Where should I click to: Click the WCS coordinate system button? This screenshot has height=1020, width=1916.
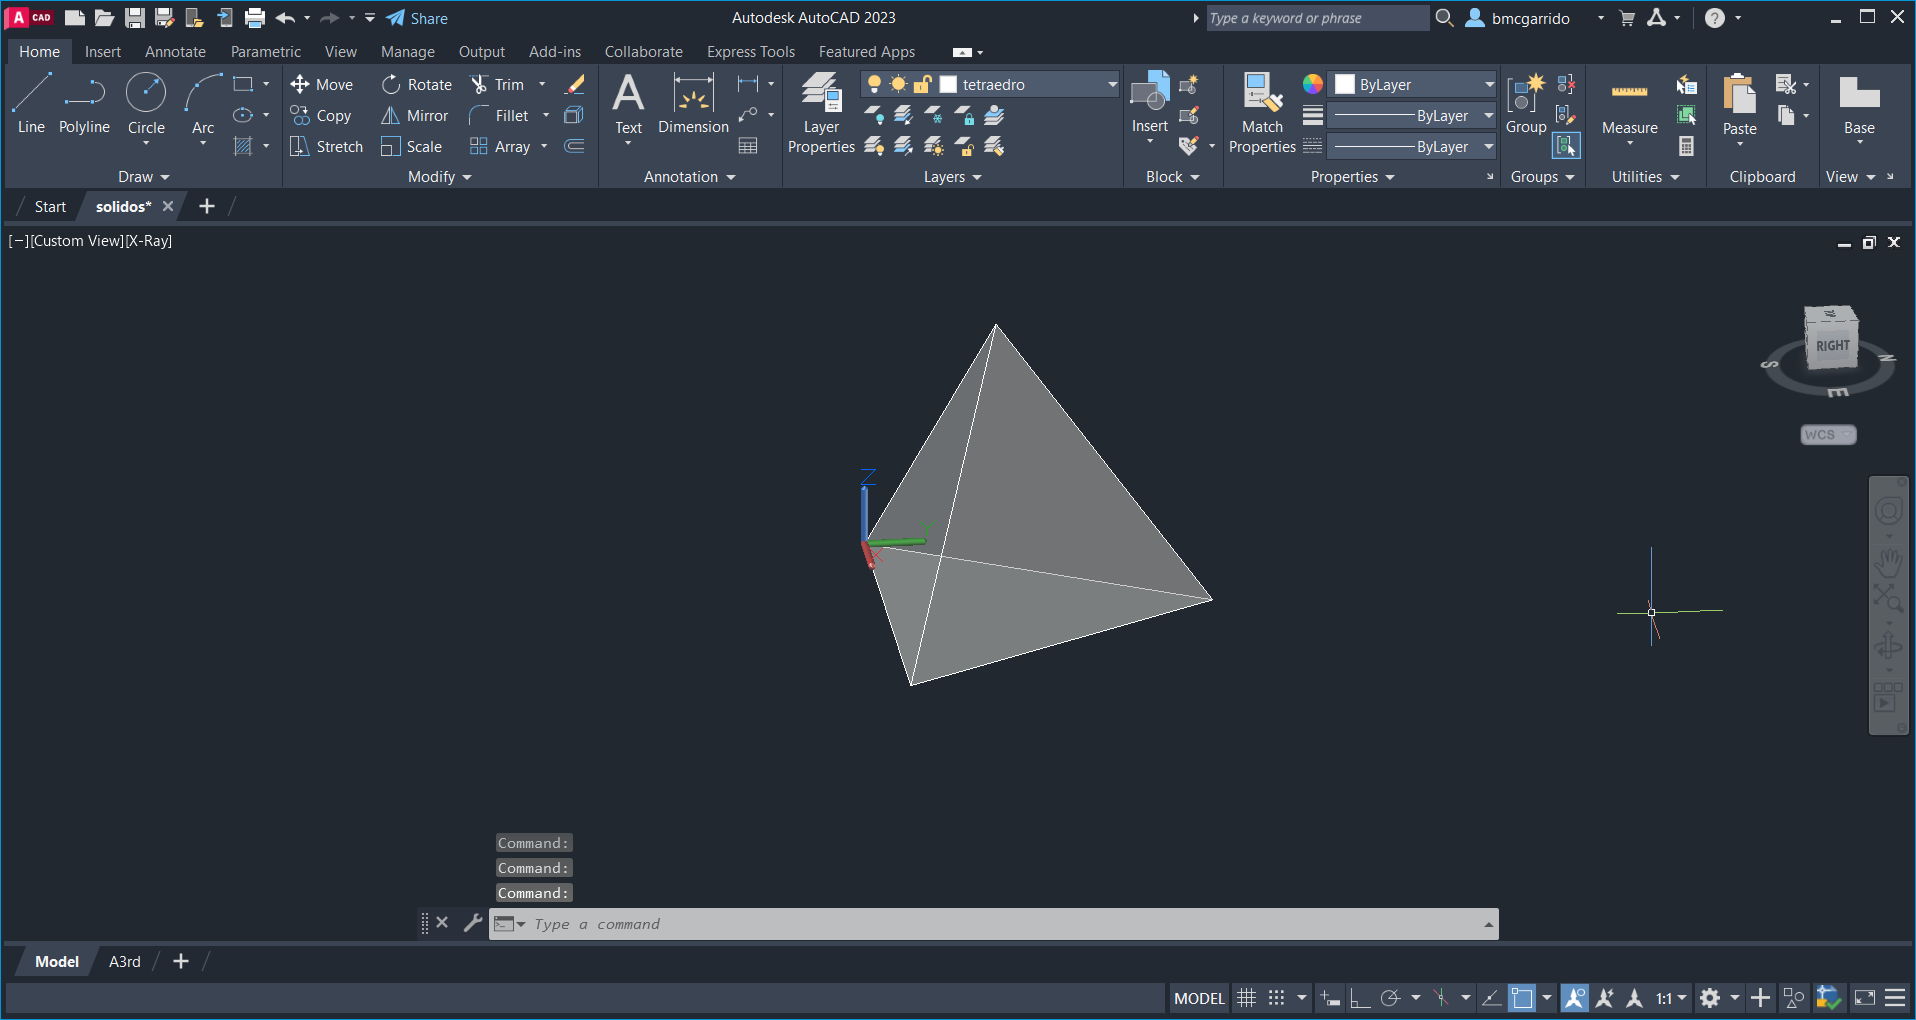tap(1827, 435)
